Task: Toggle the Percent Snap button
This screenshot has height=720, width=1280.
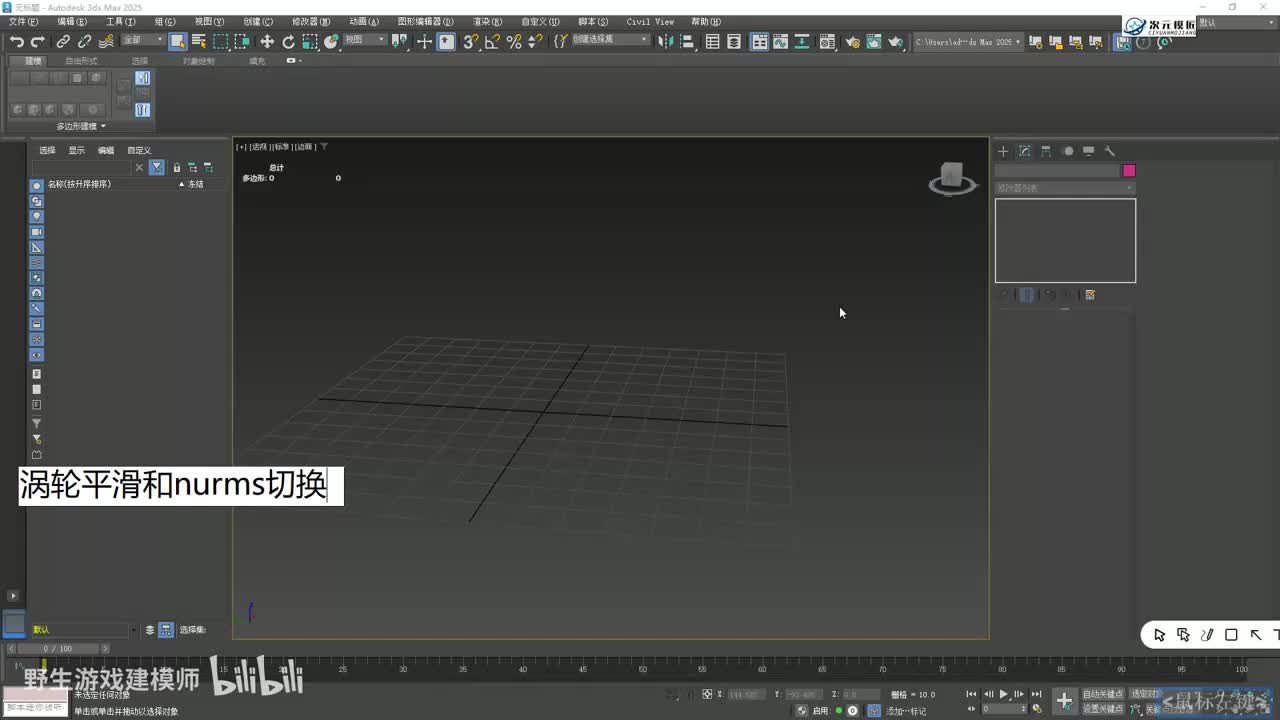Action: click(x=514, y=41)
